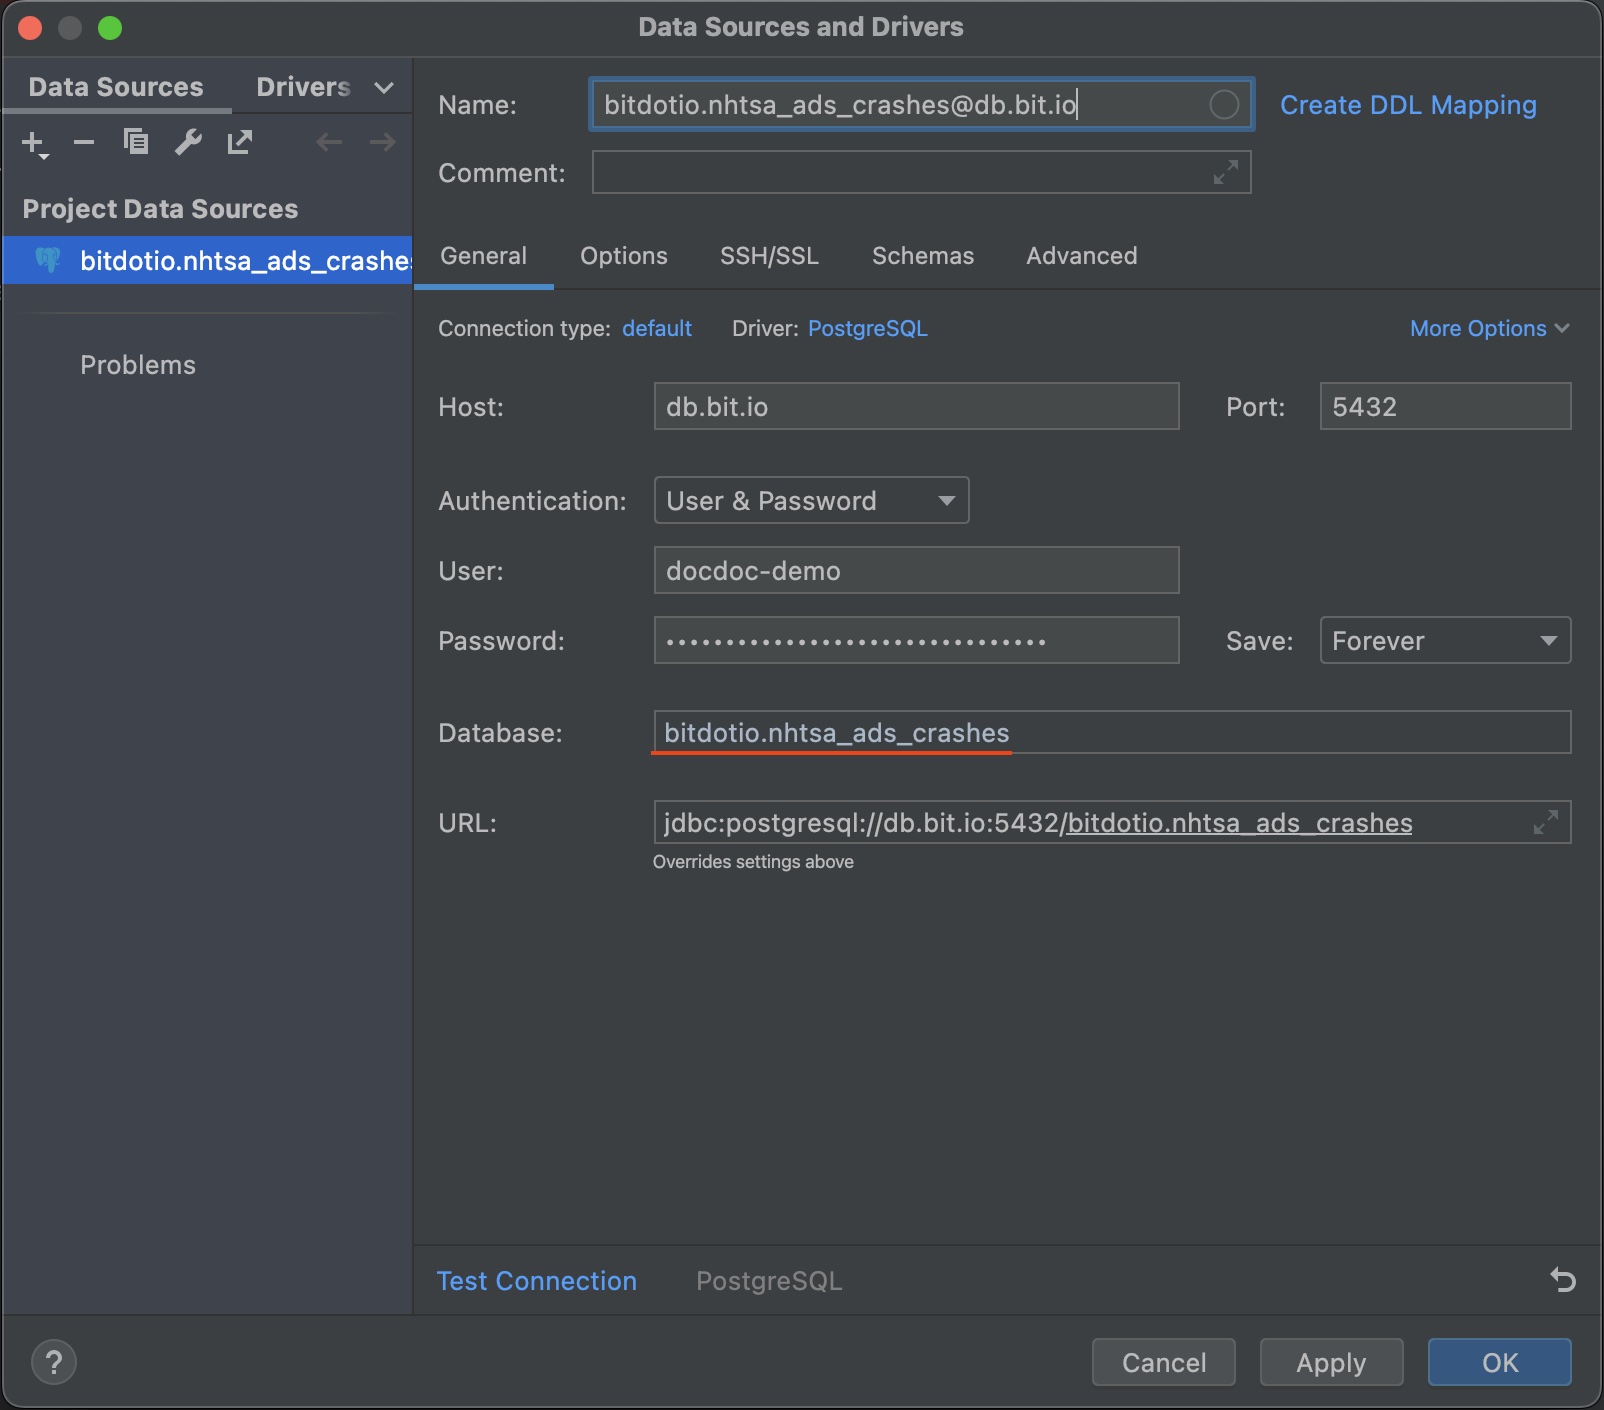Open the Authentication dropdown
Viewport: 1604px width, 1410px height.
point(811,500)
